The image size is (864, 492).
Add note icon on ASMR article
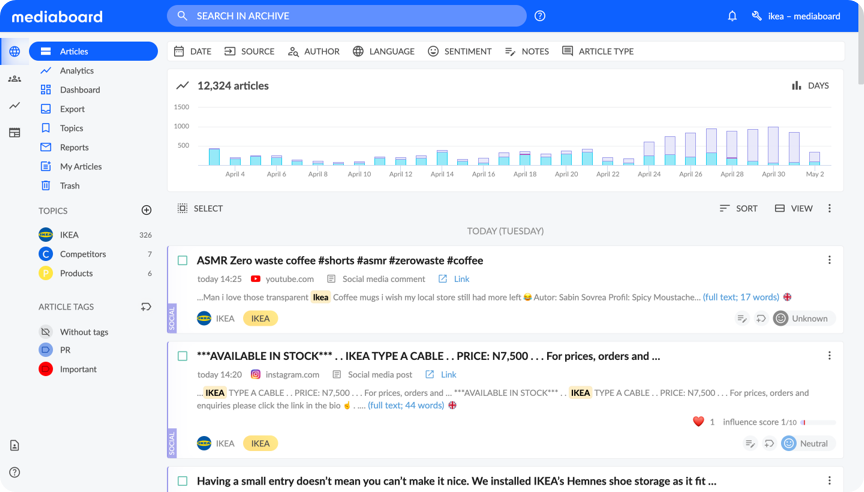[x=742, y=318]
